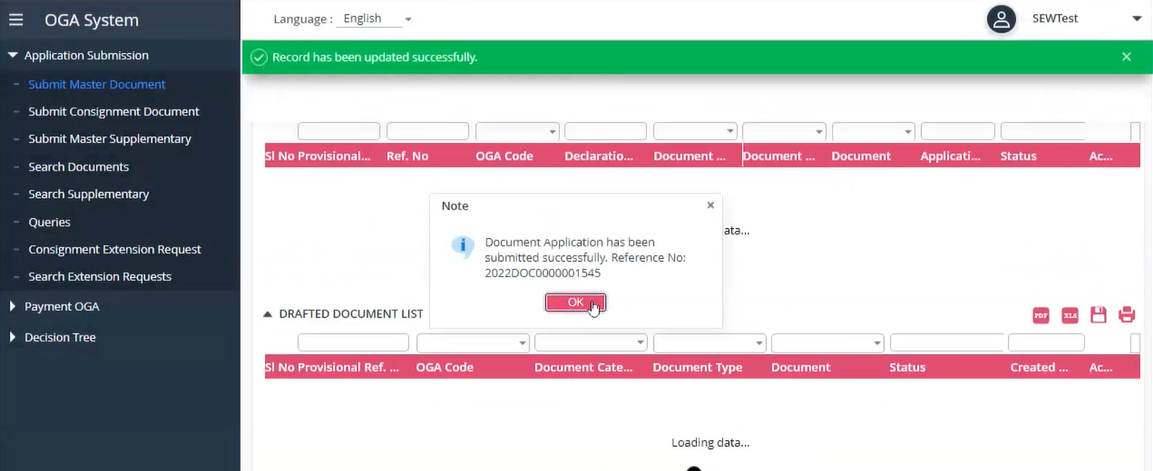Expand the Payment OGA menu

tap(13, 306)
